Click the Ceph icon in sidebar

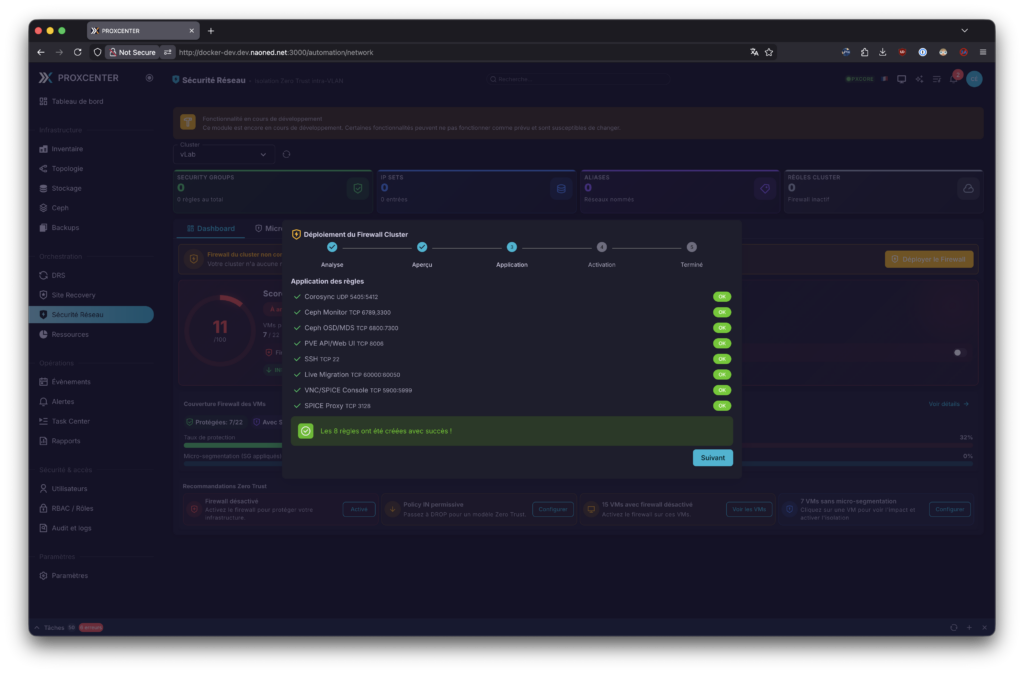click(43, 208)
